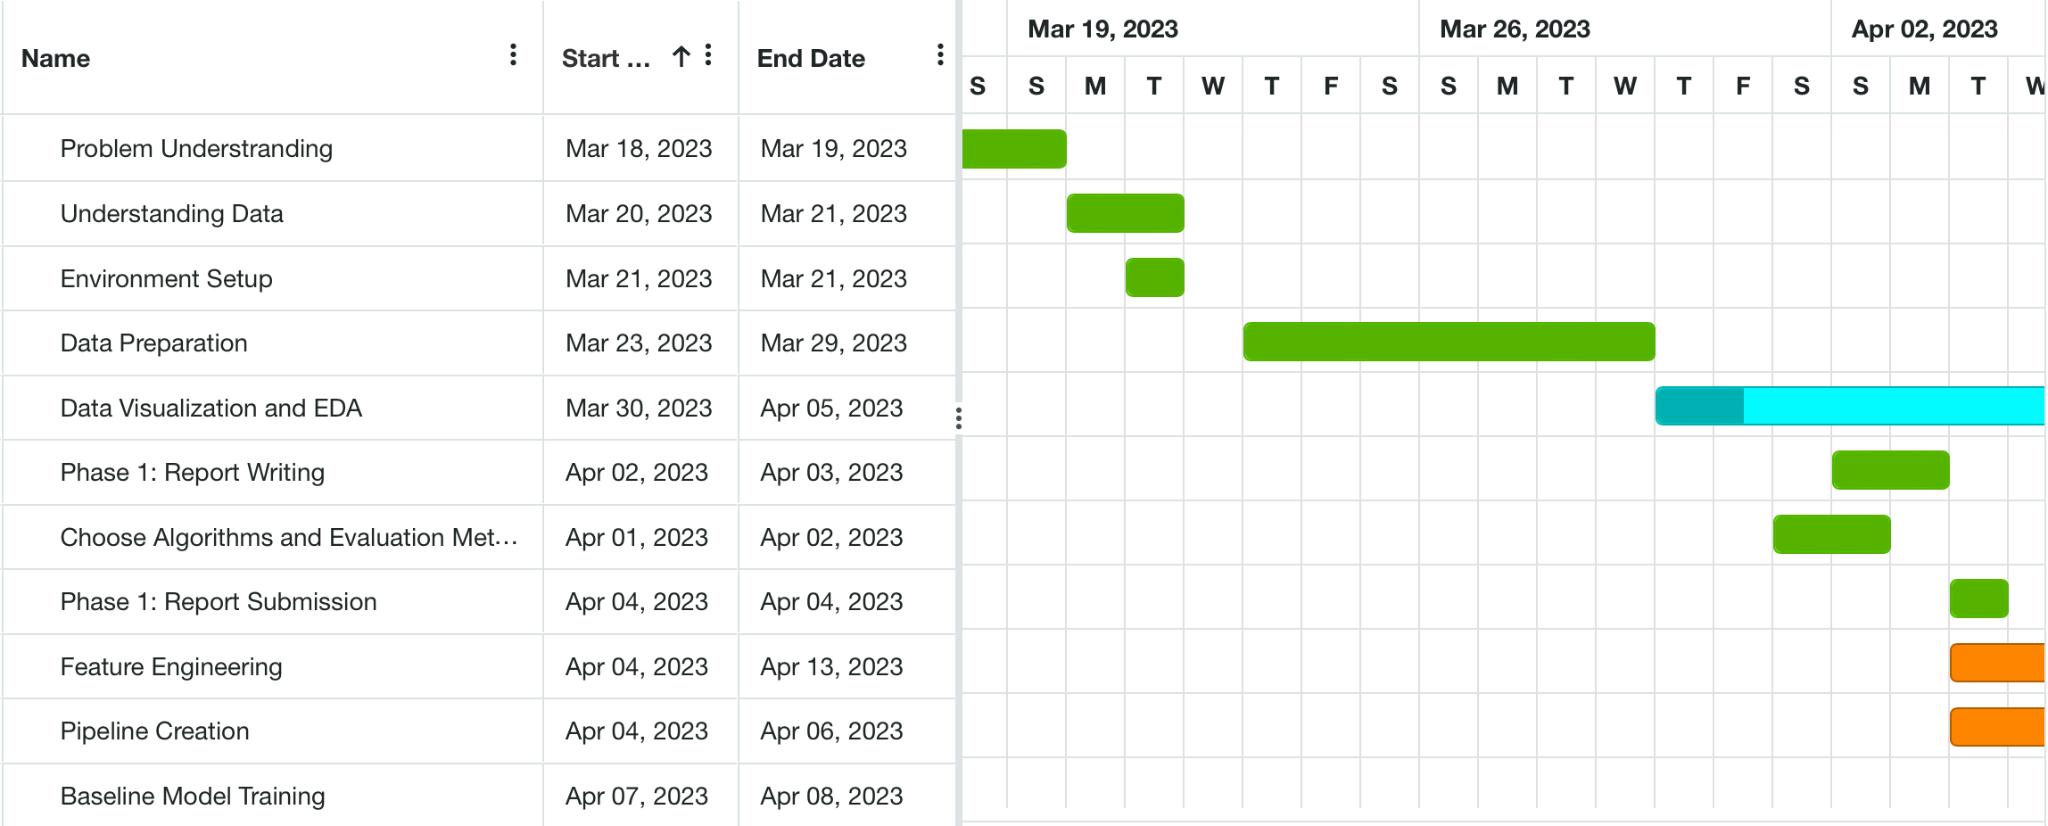Select the Phase 1: Report Submission bar

[x=1978, y=600]
